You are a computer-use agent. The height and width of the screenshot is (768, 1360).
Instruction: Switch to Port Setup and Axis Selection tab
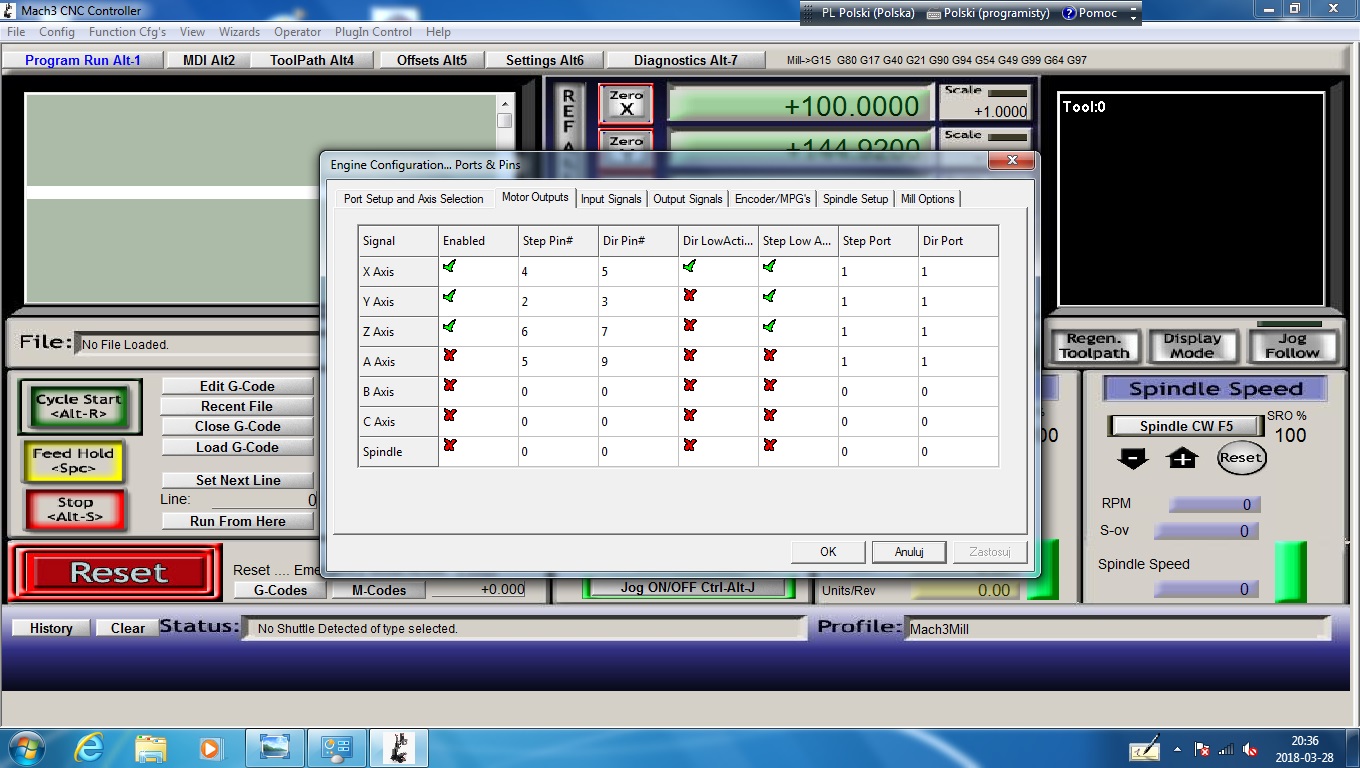point(413,199)
